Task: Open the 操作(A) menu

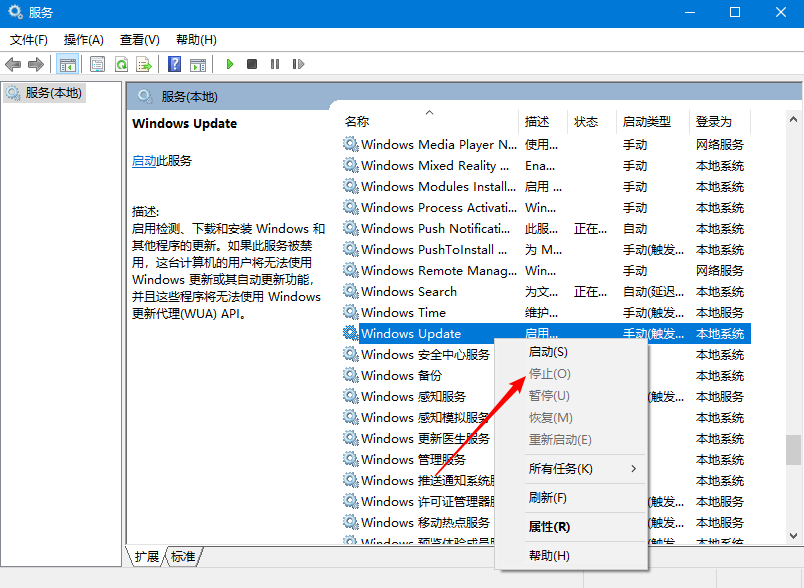Action: (84, 39)
